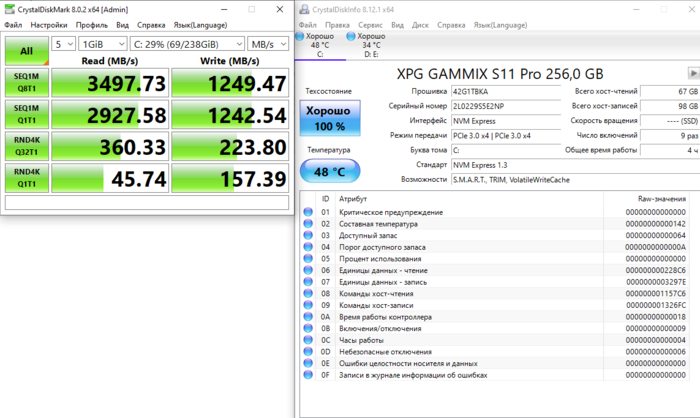Click the empty comment field in CrystalDiskMark

[x=147, y=202]
